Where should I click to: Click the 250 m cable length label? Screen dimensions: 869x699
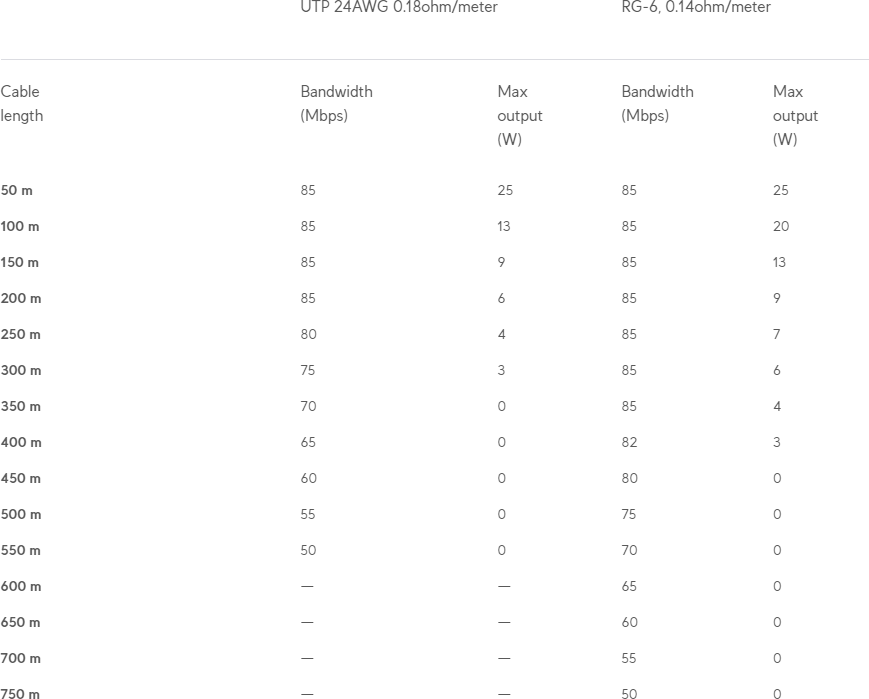pos(20,334)
